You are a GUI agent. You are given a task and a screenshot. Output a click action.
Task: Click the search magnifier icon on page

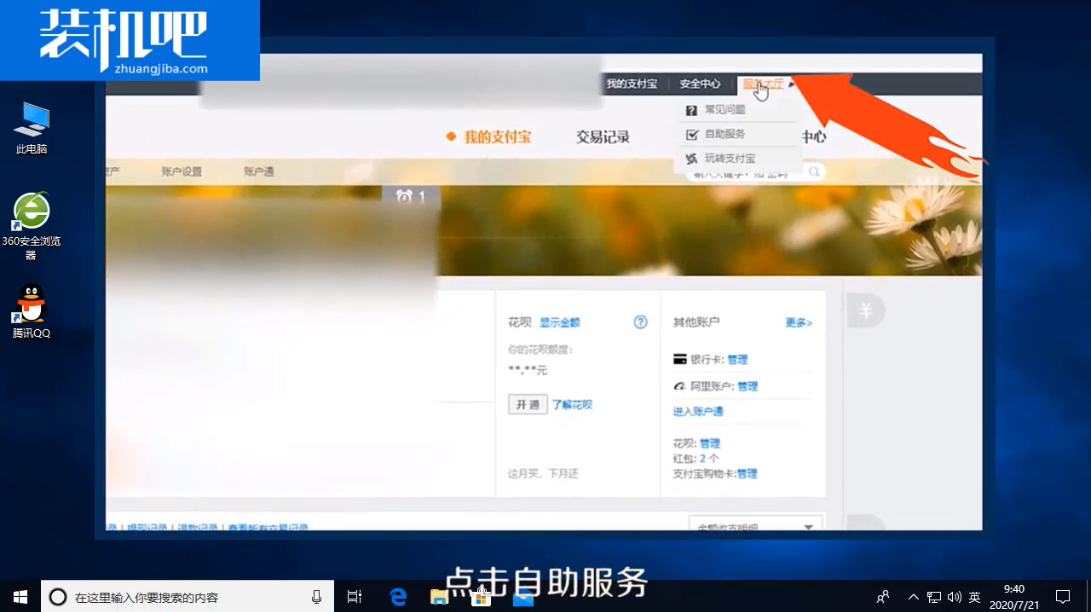point(815,172)
